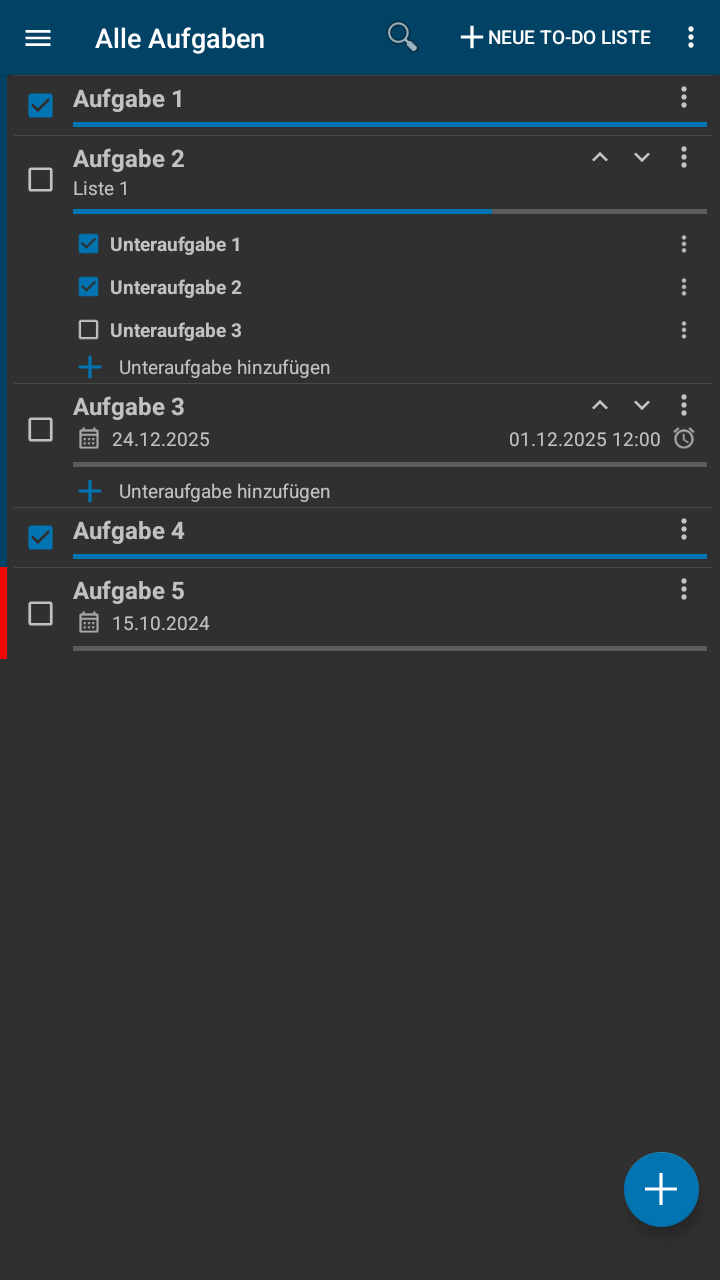Tap the alarm clock icon on Aufgabe 3
Screen dimensions: 720x1280
coord(684,438)
